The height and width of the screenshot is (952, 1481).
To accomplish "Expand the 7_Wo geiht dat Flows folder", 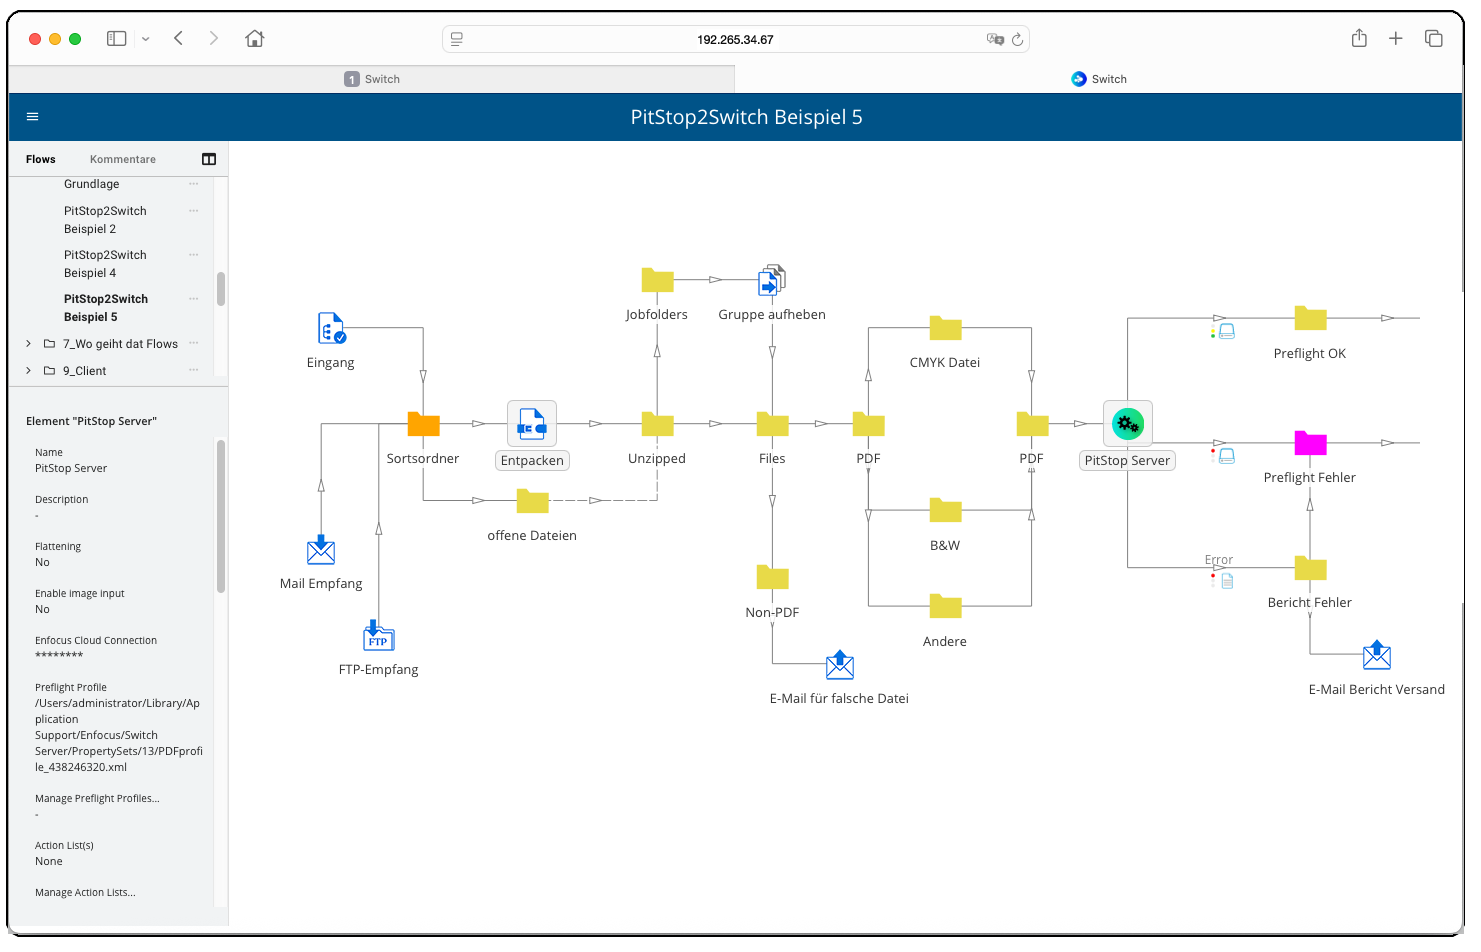I will (x=27, y=343).
